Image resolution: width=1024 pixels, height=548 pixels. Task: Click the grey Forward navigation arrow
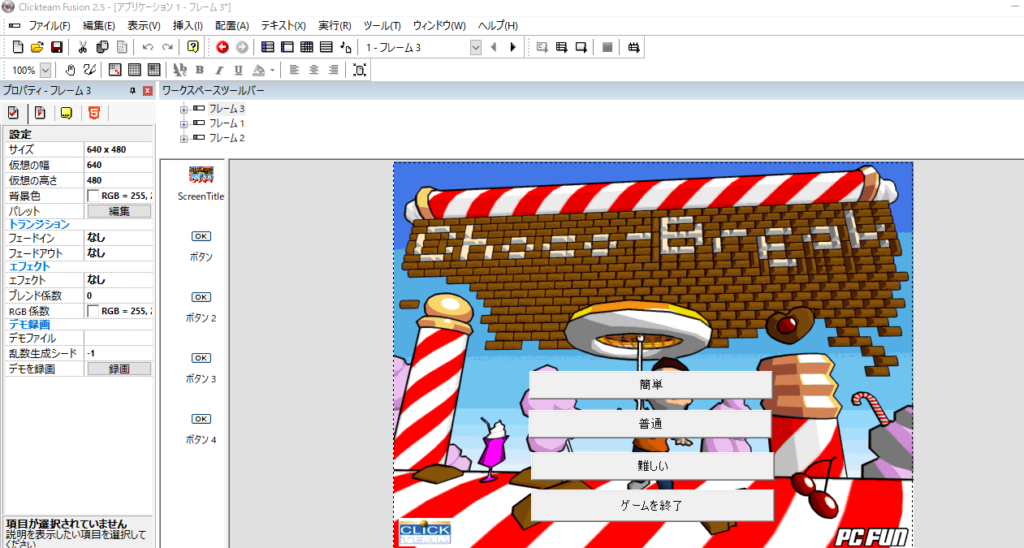click(242, 47)
